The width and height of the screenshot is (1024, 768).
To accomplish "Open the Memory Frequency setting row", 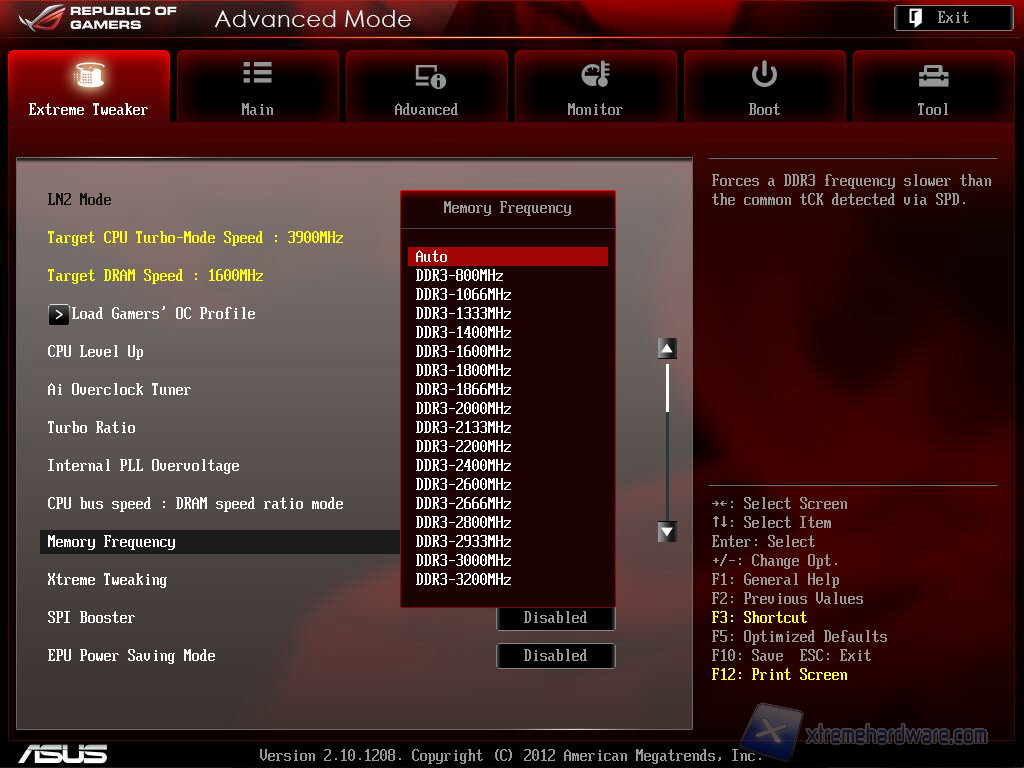I will pos(111,542).
